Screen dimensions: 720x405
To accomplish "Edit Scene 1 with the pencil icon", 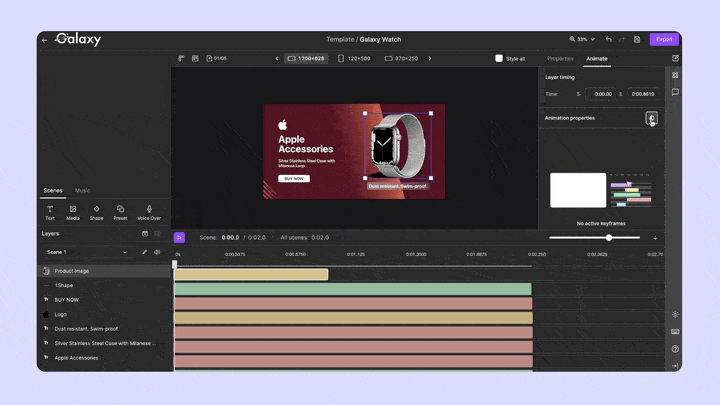I will pyautogui.click(x=144, y=252).
